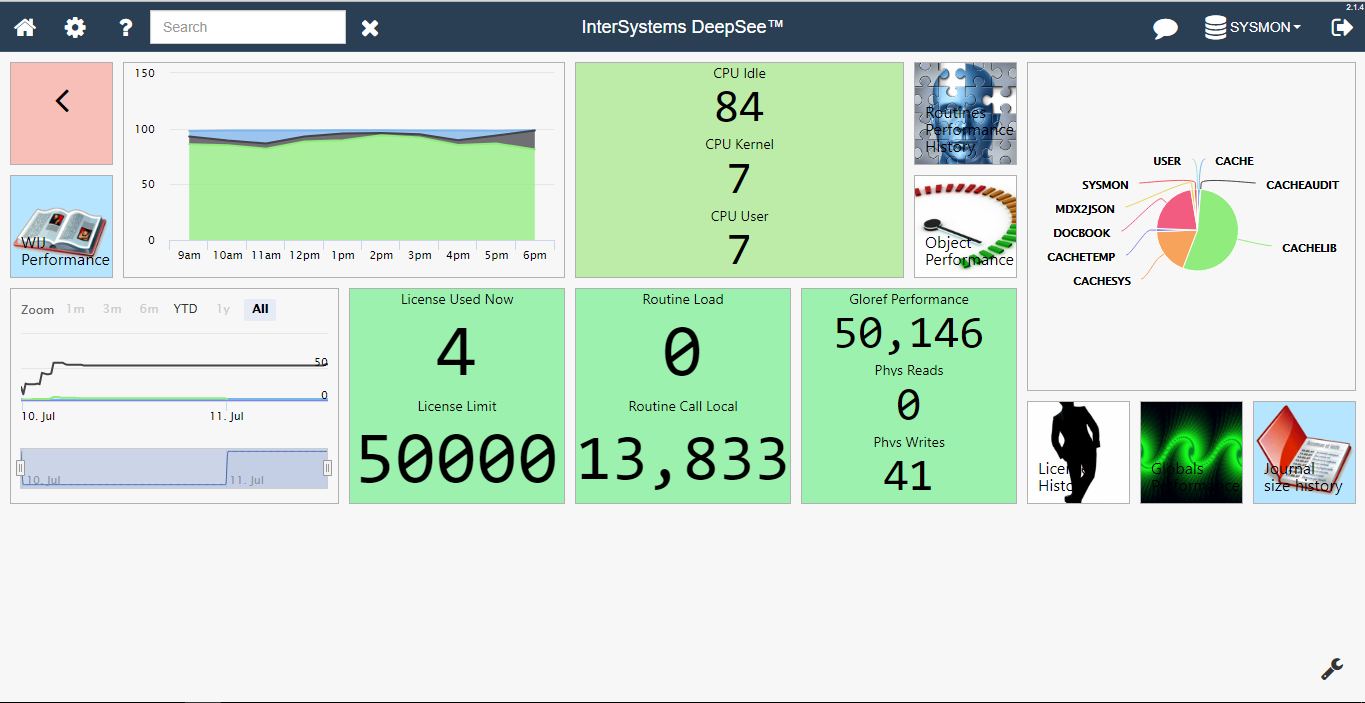Click the Routine Load label
Image resolution: width=1365 pixels, height=703 pixels.
tap(683, 299)
